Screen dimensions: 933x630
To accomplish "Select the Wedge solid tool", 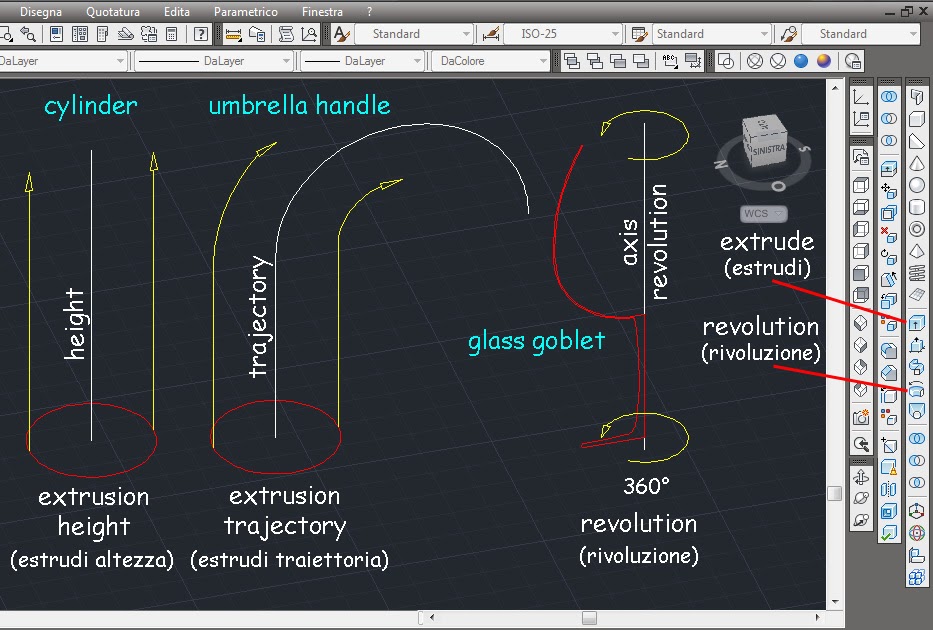I will [x=916, y=141].
